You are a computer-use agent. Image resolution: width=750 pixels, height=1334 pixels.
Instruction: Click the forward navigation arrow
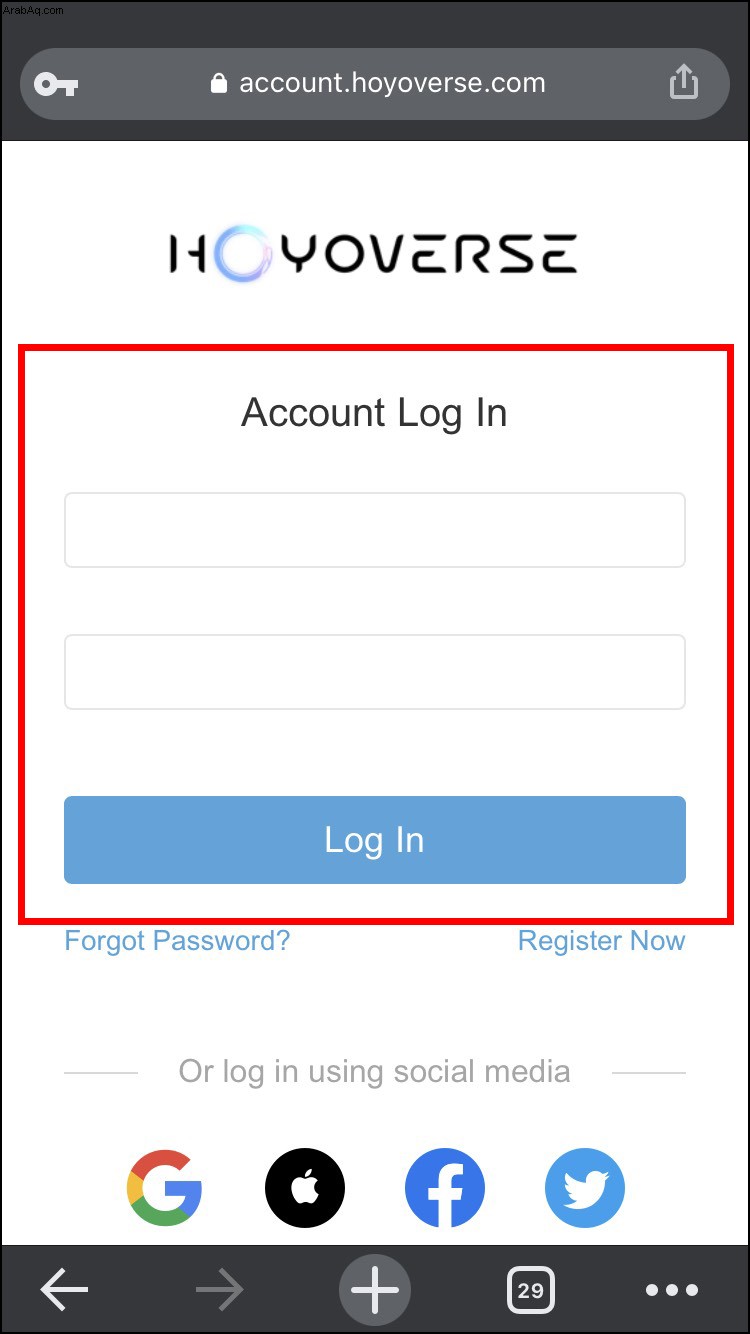[x=220, y=1290]
